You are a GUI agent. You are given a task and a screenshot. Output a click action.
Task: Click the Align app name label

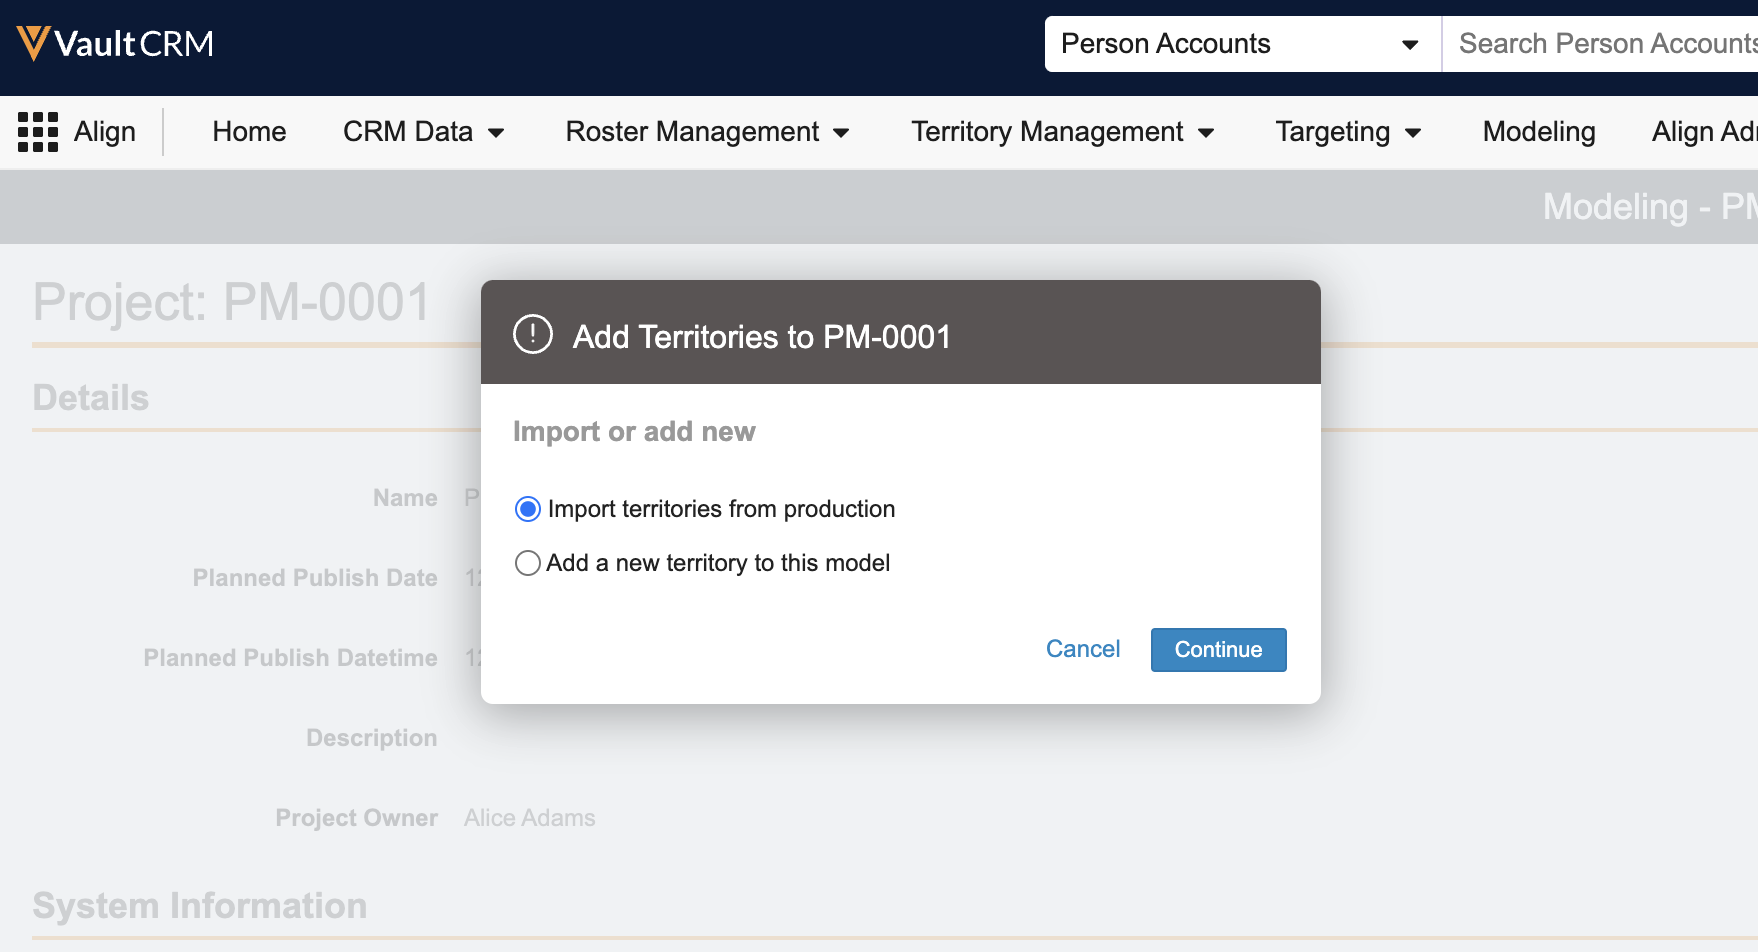coord(105,132)
